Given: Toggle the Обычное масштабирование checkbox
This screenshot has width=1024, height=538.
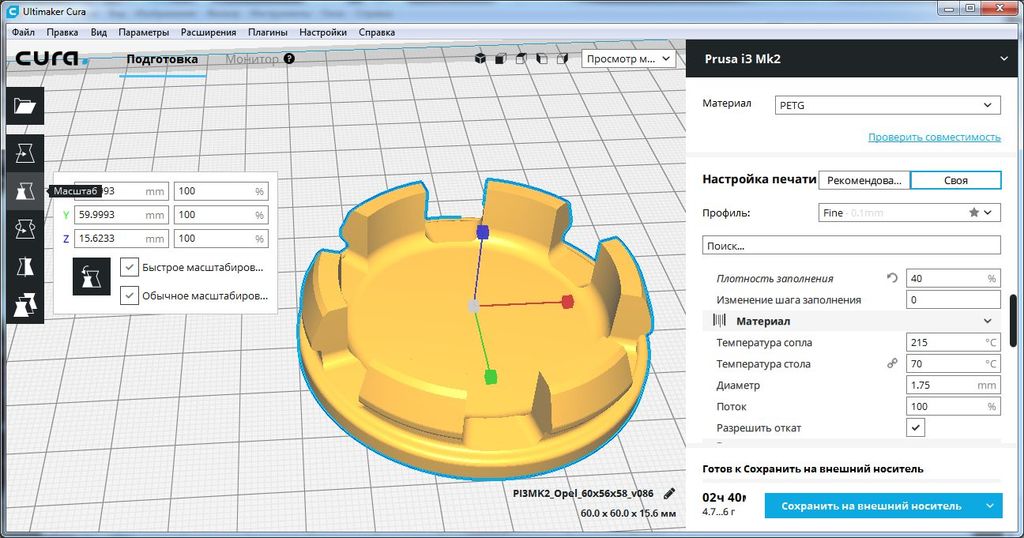Looking at the screenshot, I should click(130, 295).
